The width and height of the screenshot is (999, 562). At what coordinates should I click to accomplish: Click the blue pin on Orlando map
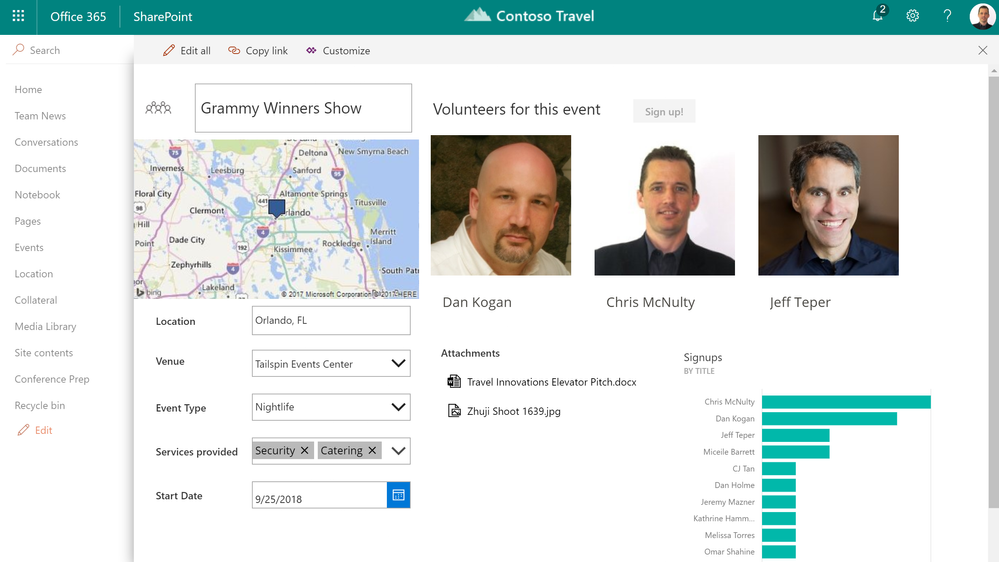pyautogui.click(x=277, y=209)
